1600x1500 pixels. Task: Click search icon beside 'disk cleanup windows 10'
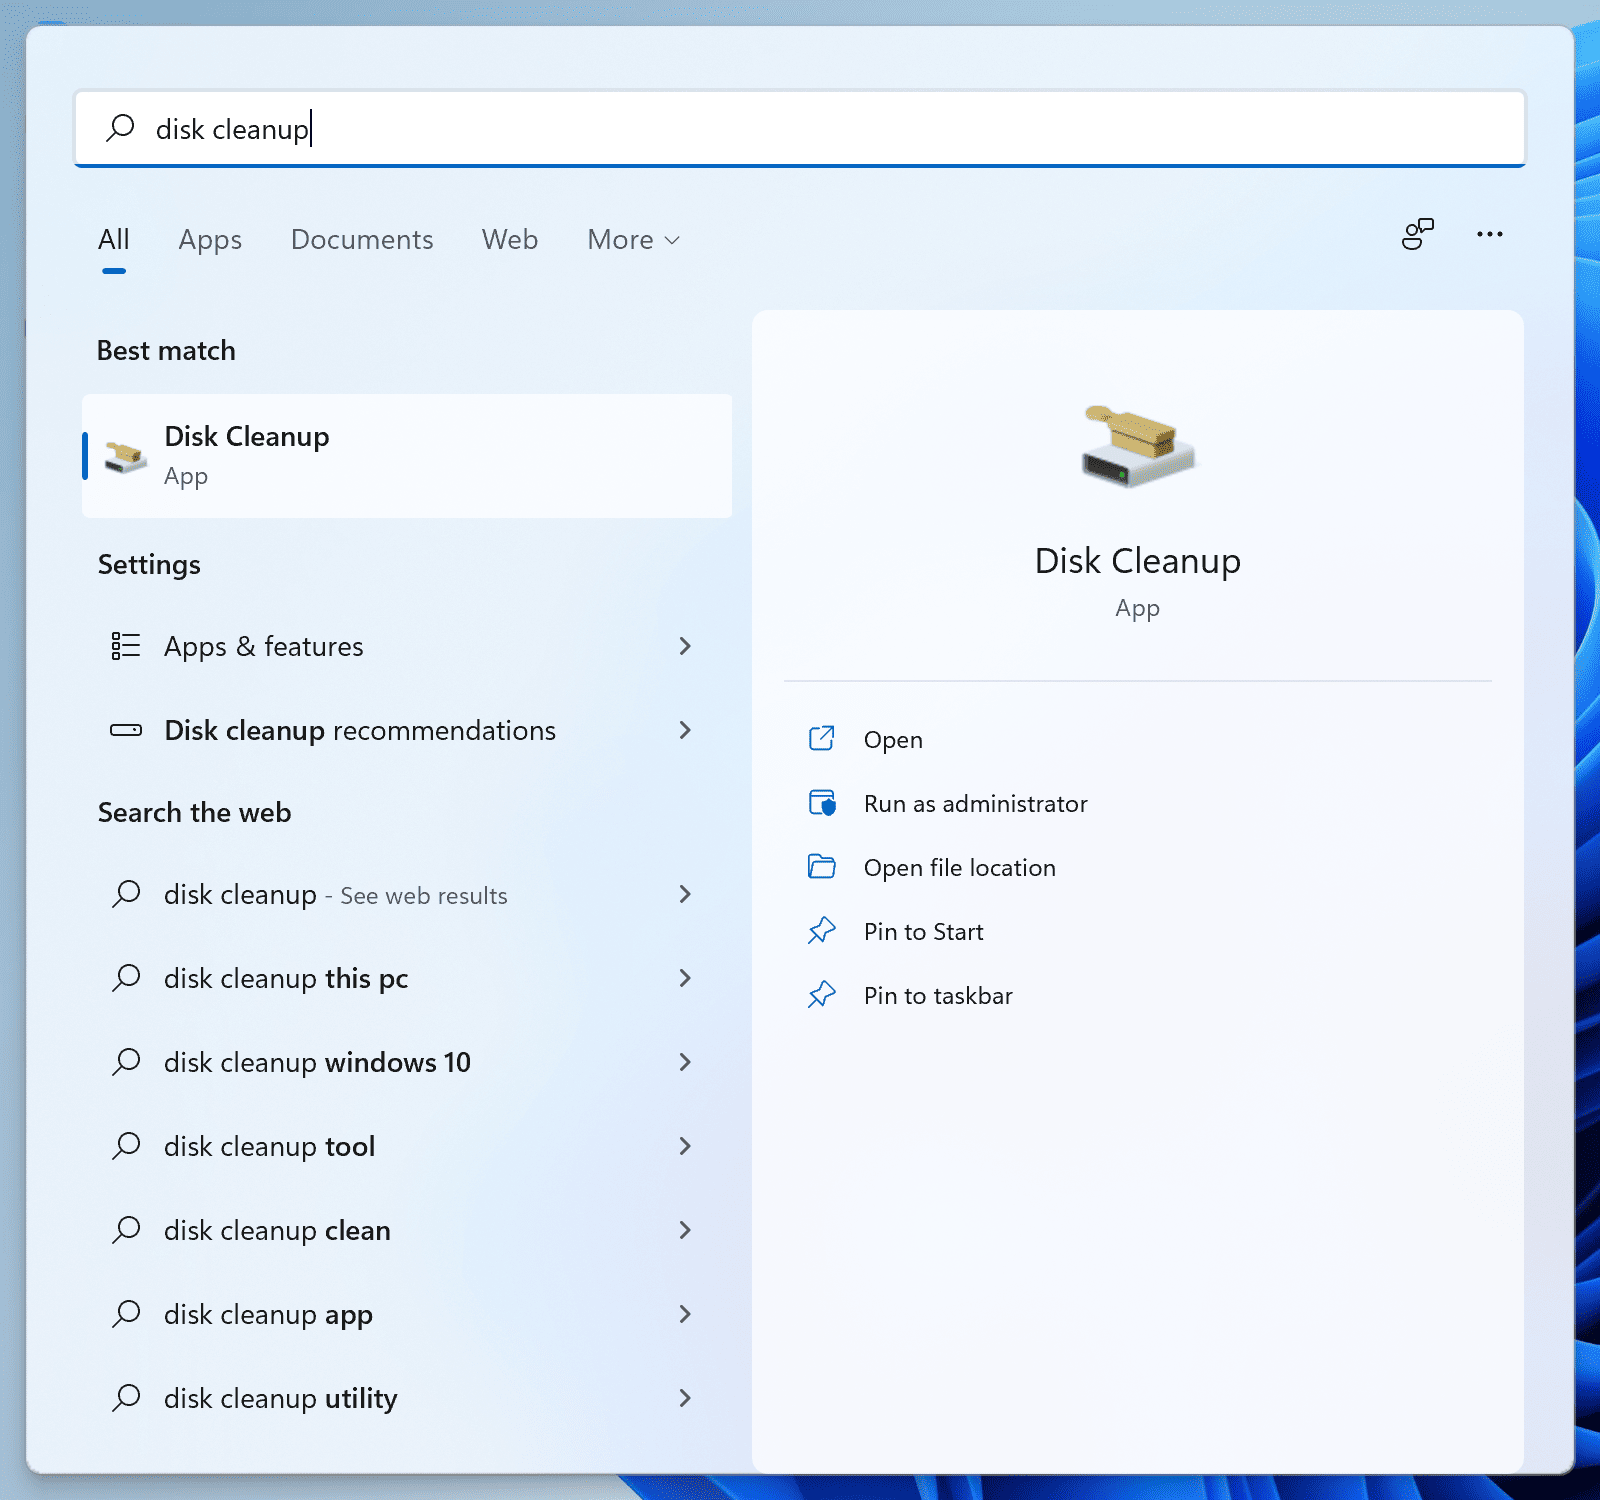pyautogui.click(x=126, y=1062)
